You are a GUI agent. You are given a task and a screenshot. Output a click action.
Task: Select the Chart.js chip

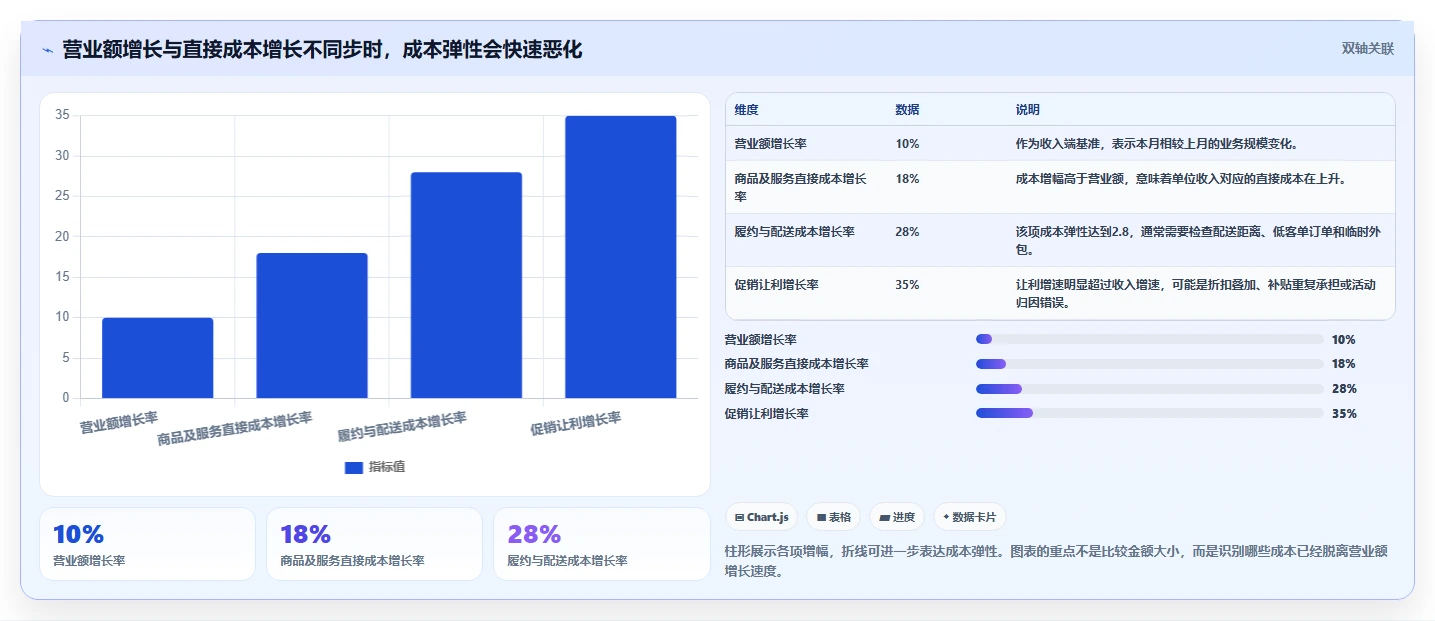tap(761, 517)
